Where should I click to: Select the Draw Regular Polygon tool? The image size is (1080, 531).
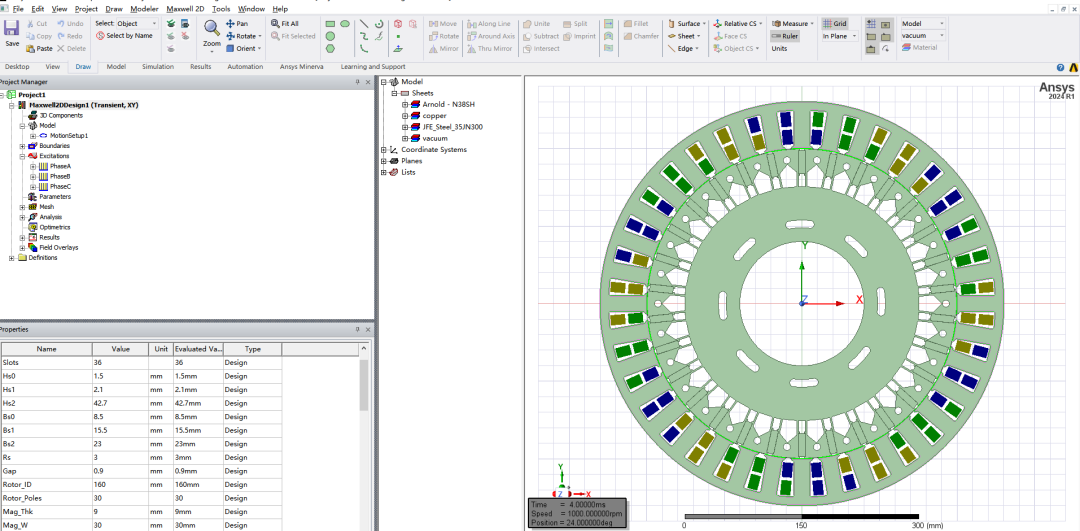click(331, 48)
